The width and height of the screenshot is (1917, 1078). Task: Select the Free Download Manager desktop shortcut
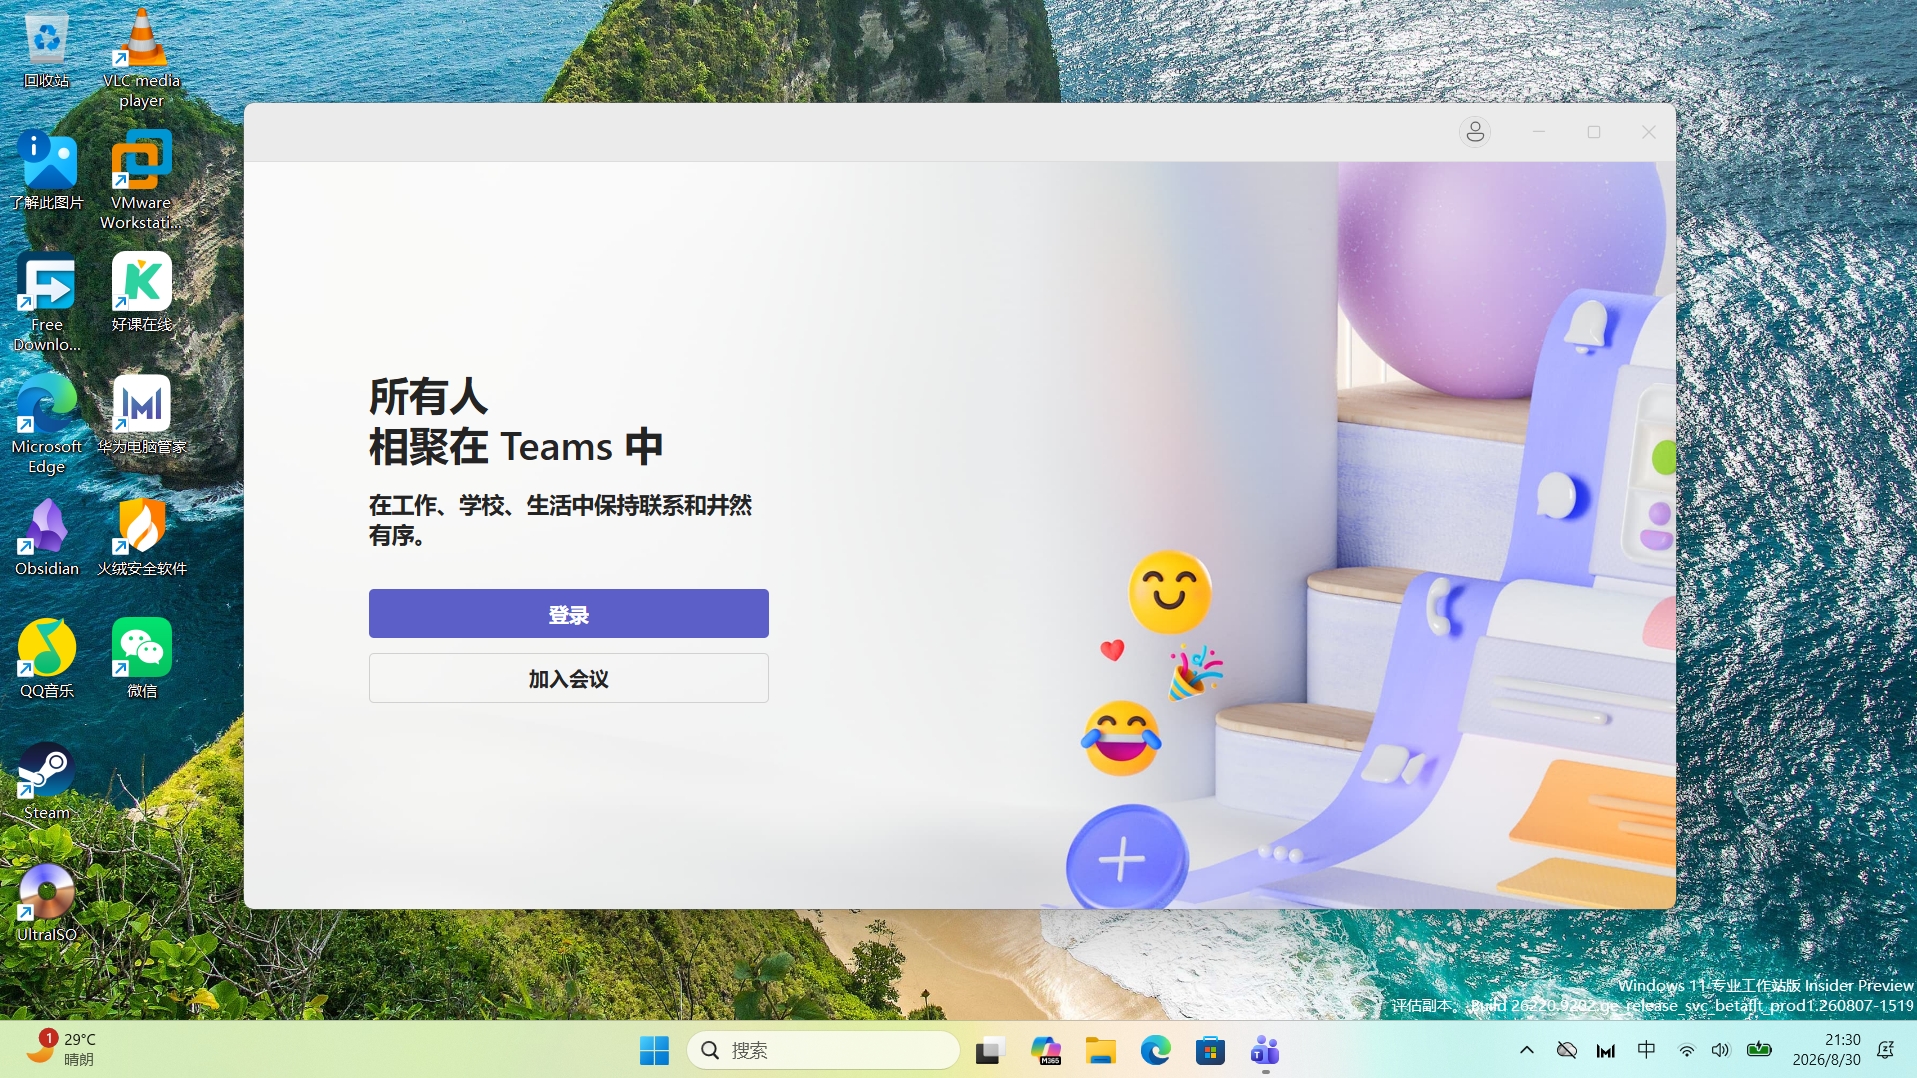click(47, 303)
